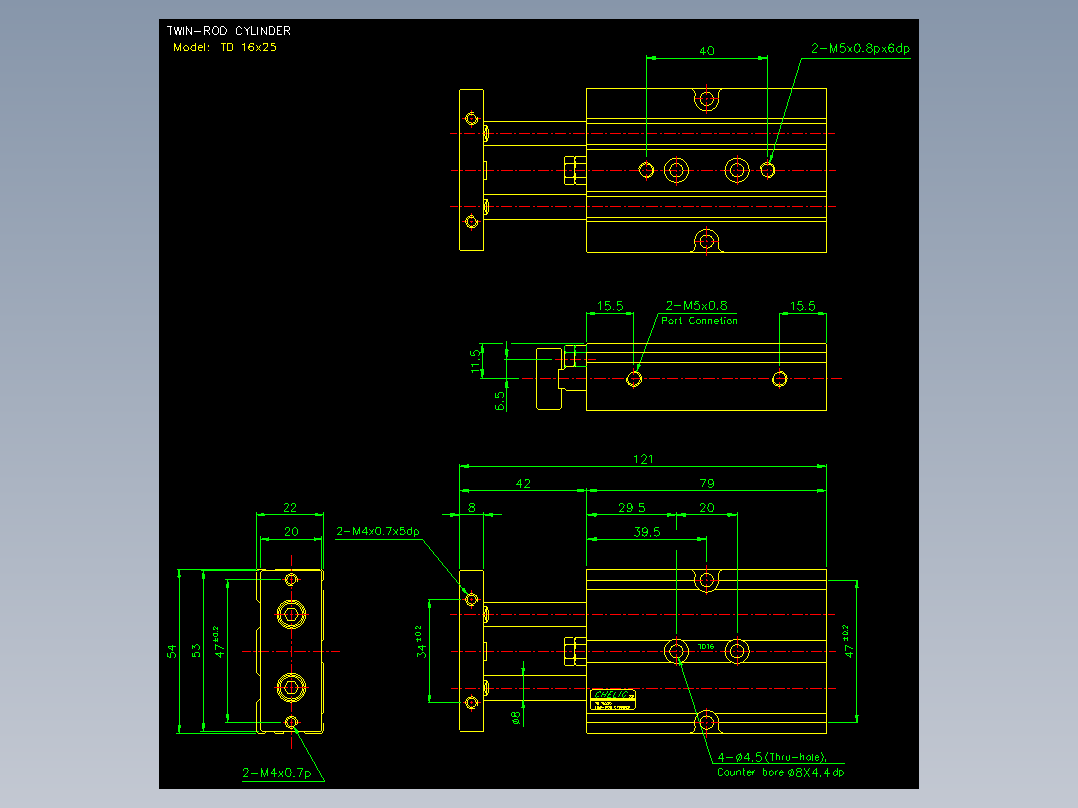Screen dimensions: 1078x808
Task: Select the "40" dimension in the upper view
Action: tap(707, 51)
